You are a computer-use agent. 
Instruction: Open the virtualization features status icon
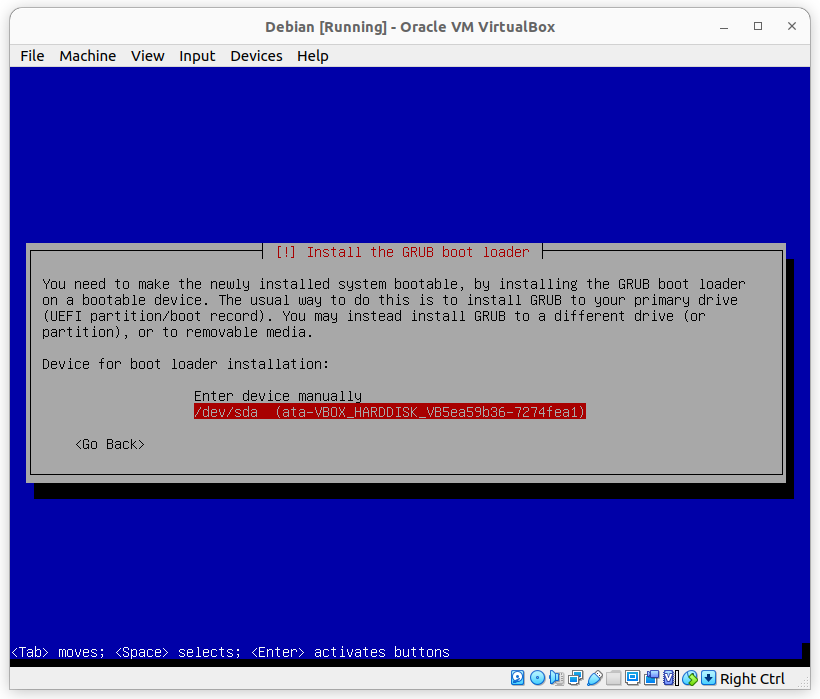click(x=668, y=678)
